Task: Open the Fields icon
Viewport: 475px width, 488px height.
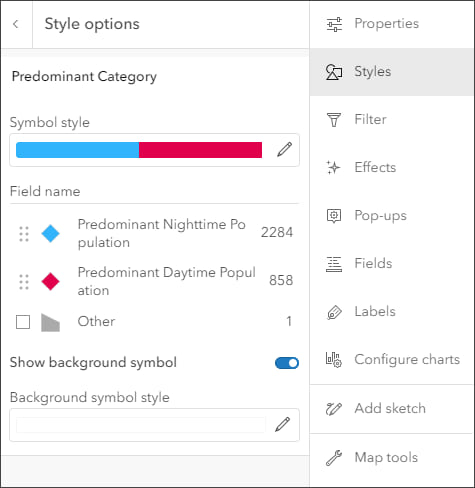Action: (334, 264)
